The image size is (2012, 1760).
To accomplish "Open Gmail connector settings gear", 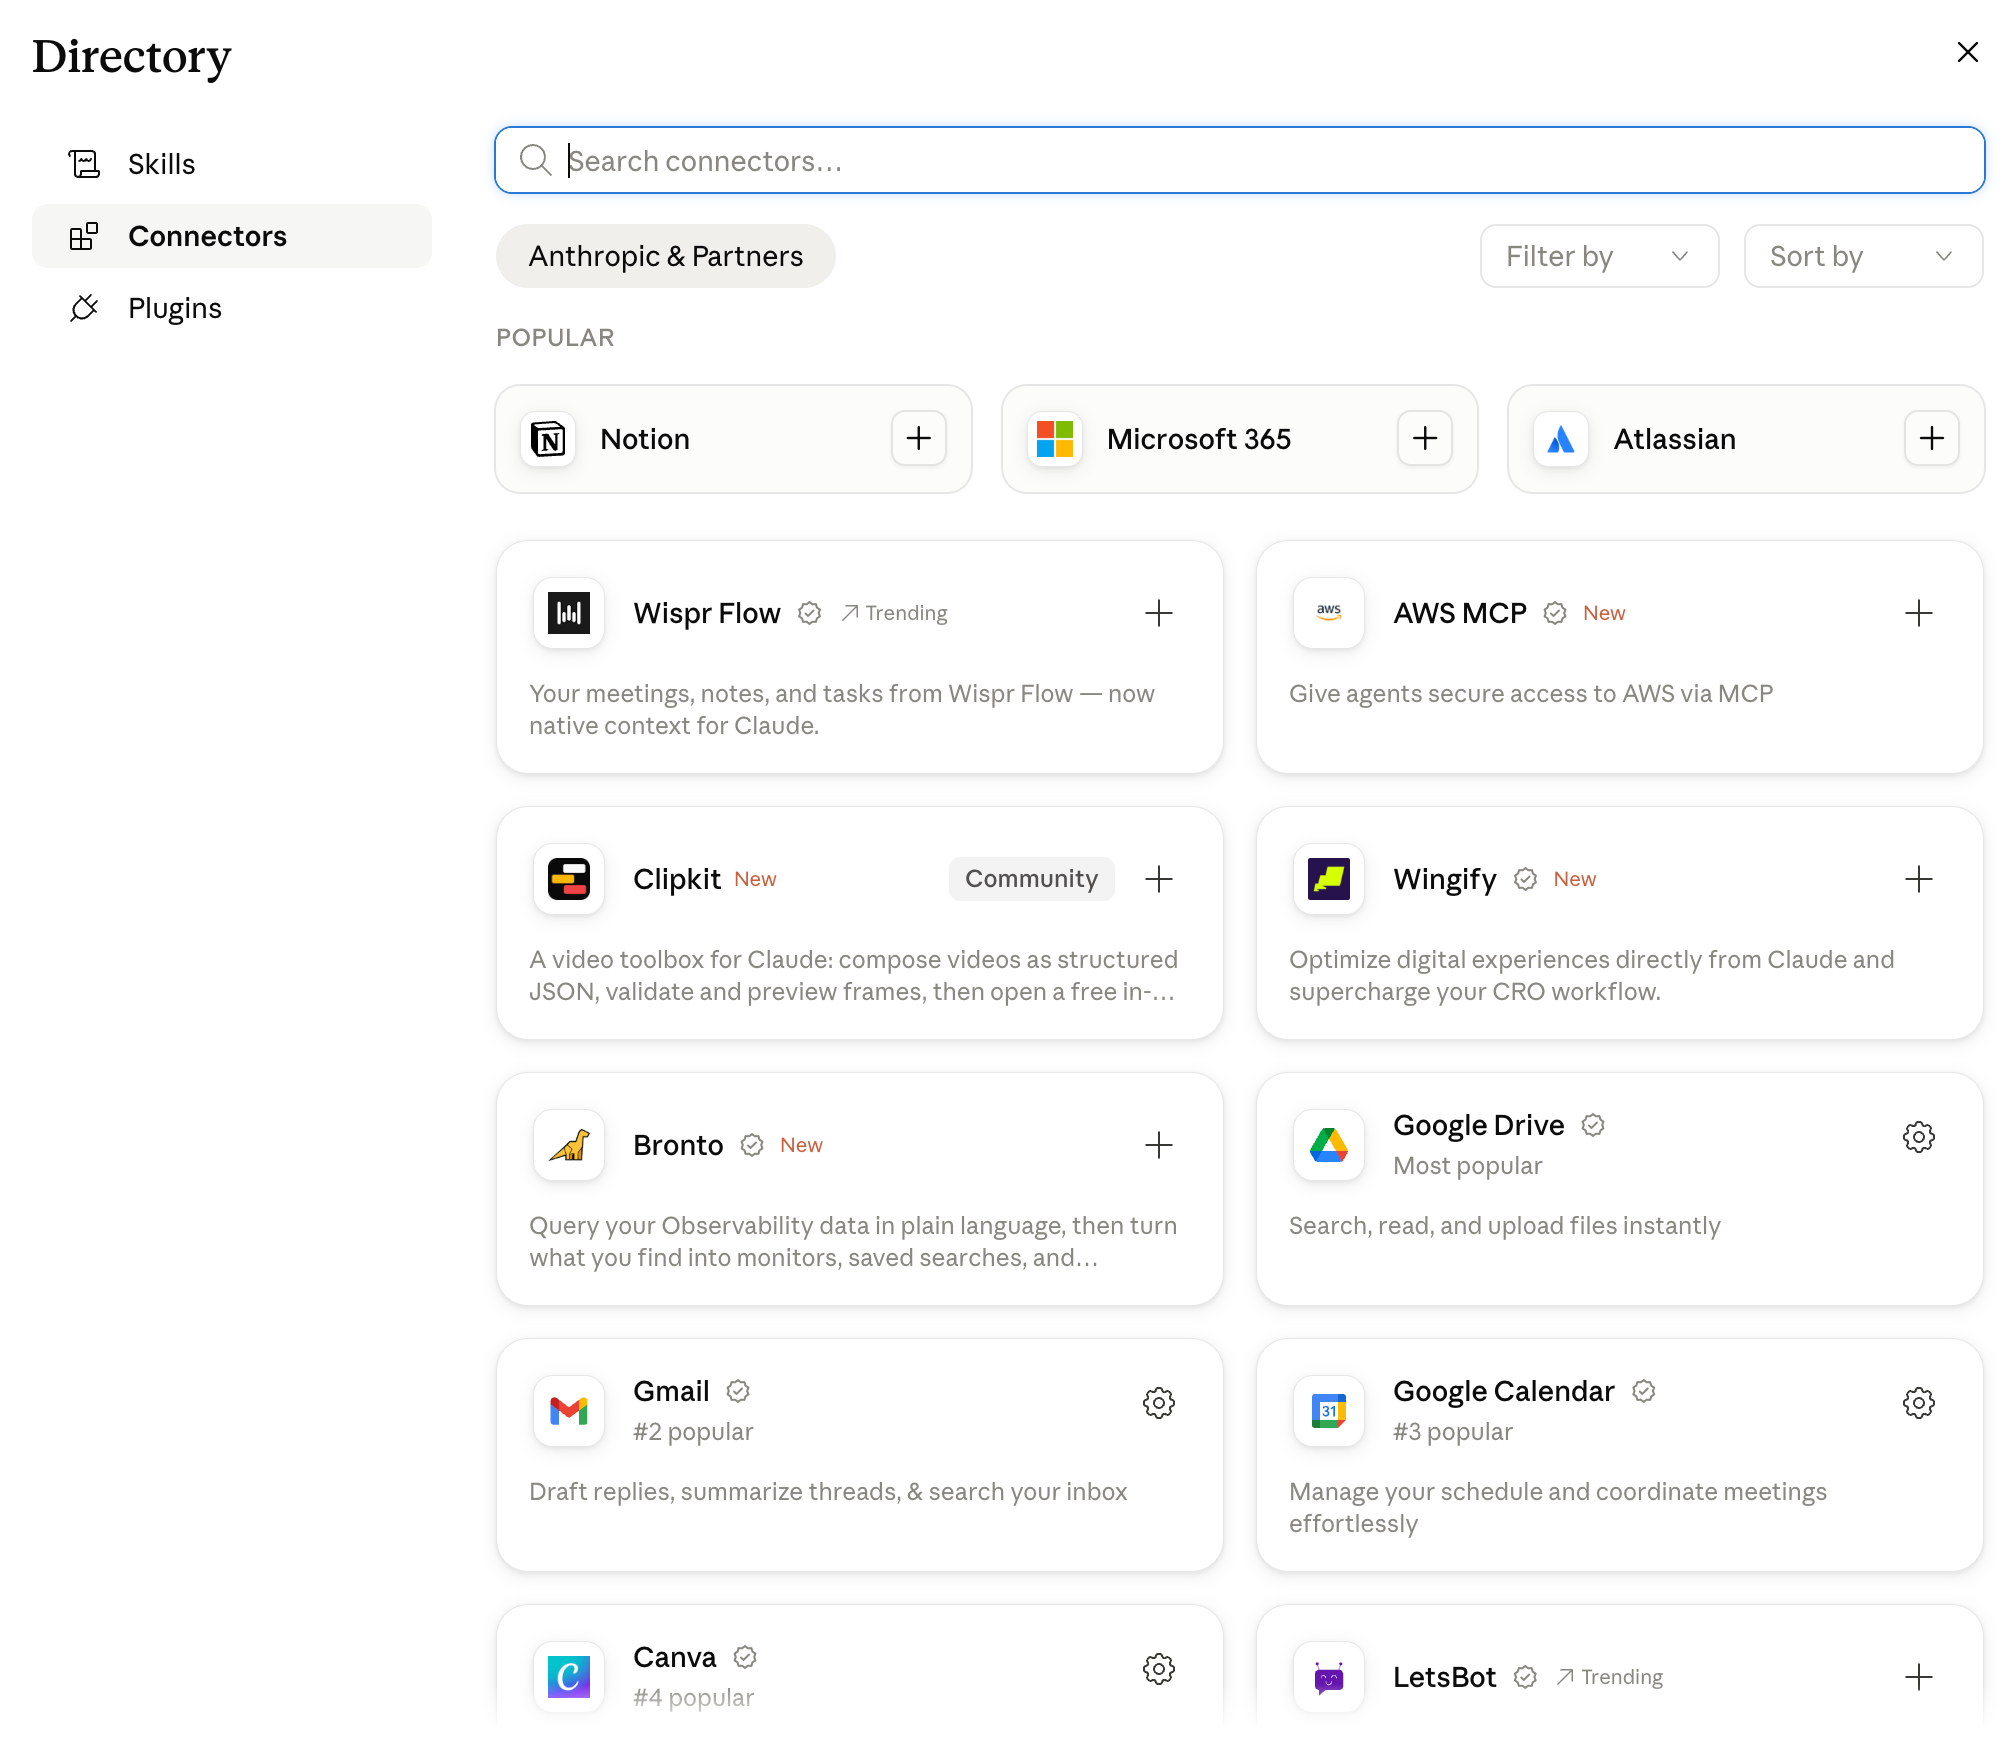I will (x=1158, y=1403).
